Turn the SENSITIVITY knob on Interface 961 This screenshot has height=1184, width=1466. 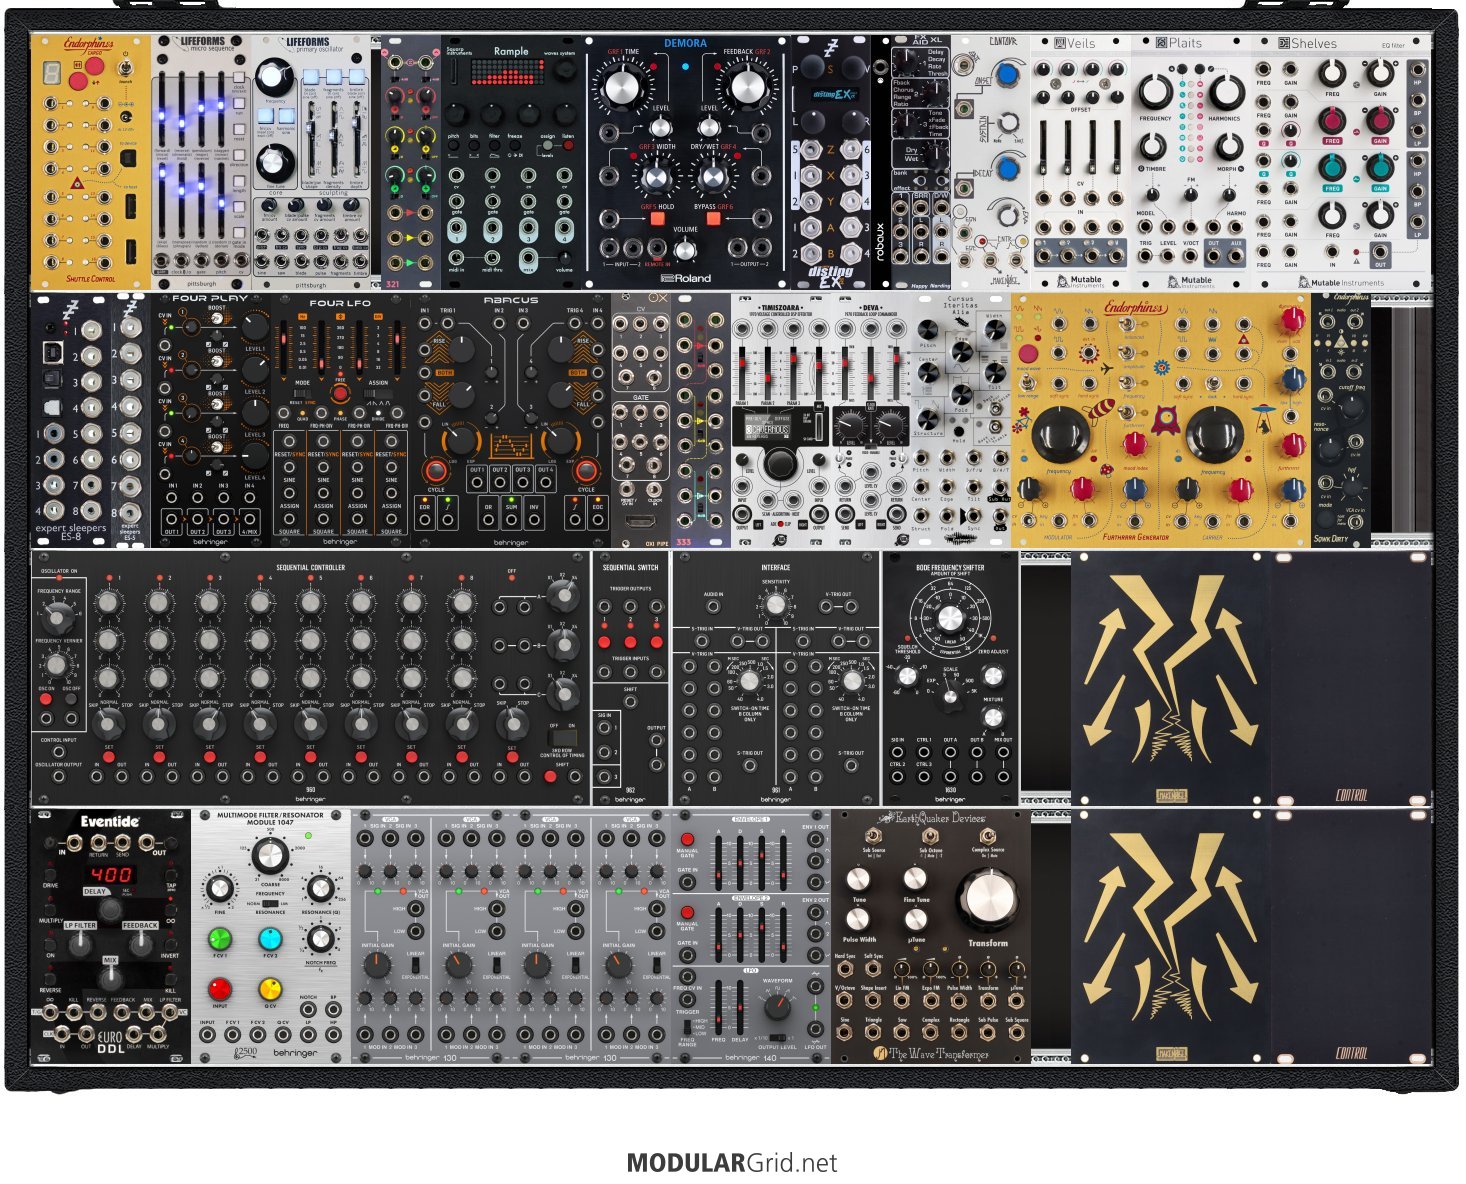775,605
